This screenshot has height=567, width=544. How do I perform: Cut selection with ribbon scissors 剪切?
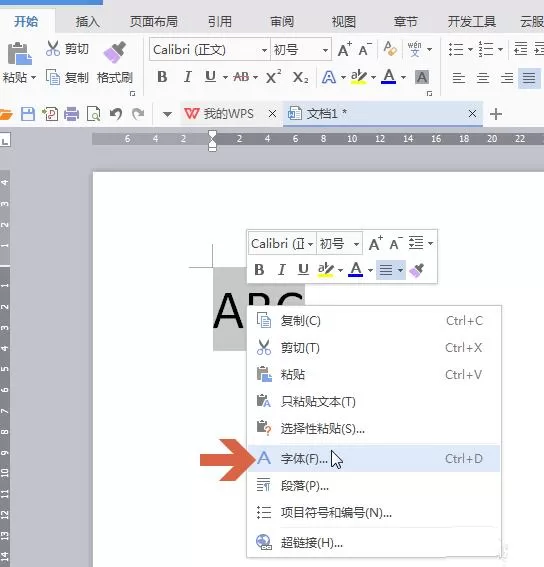[x=67, y=48]
